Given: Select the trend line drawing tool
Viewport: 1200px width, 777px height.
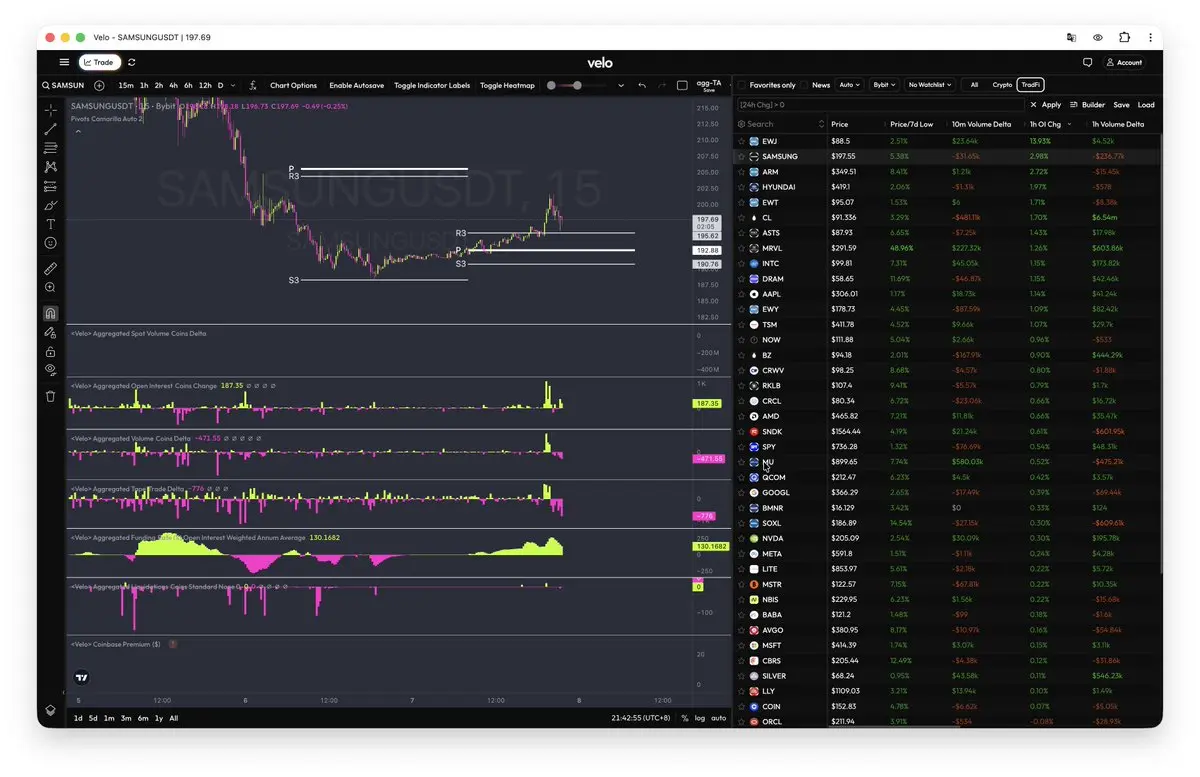Looking at the screenshot, I should point(50,129).
